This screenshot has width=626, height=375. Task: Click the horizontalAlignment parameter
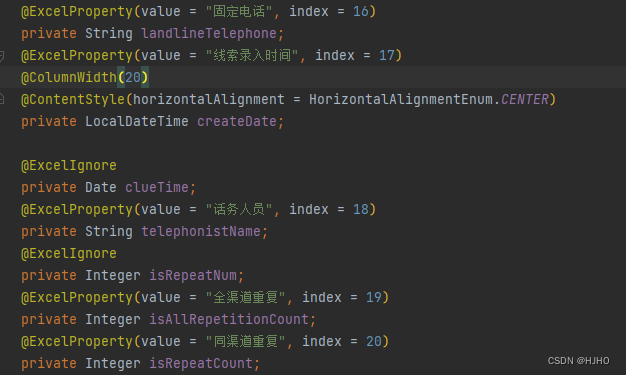pos(209,99)
